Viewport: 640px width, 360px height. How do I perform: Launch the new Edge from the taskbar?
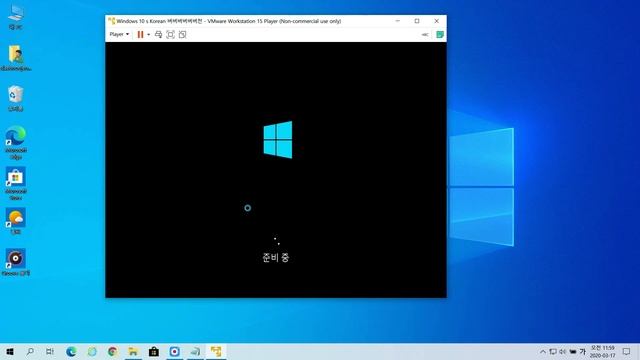[x=71, y=351]
